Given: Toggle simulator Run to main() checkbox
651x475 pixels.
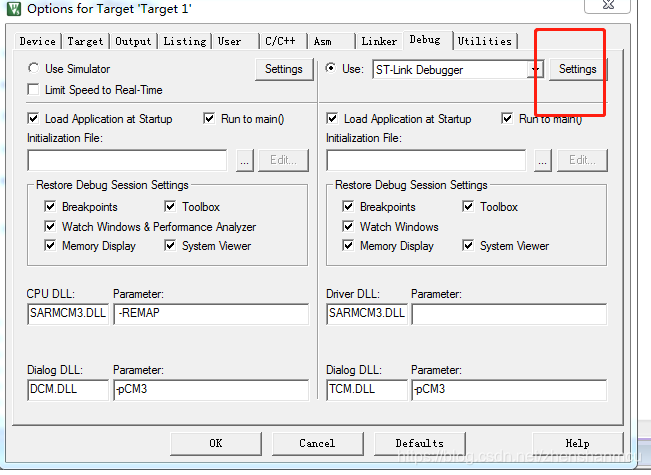Looking at the screenshot, I should pos(209,119).
